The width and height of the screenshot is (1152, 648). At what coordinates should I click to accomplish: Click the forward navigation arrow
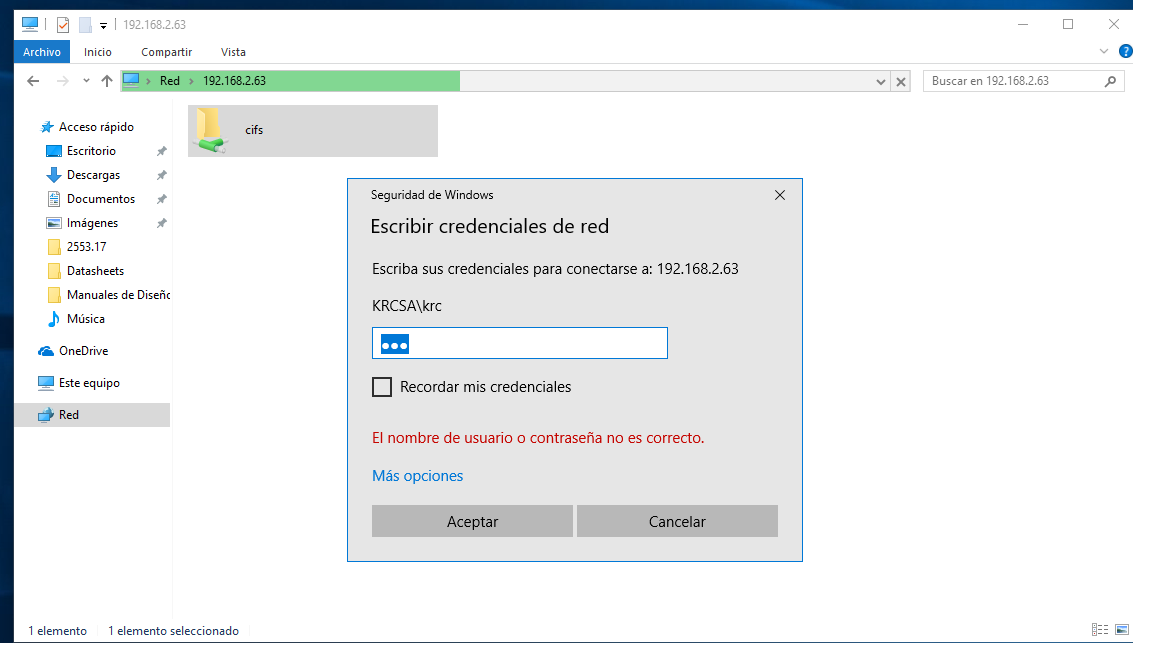pos(62,81)
